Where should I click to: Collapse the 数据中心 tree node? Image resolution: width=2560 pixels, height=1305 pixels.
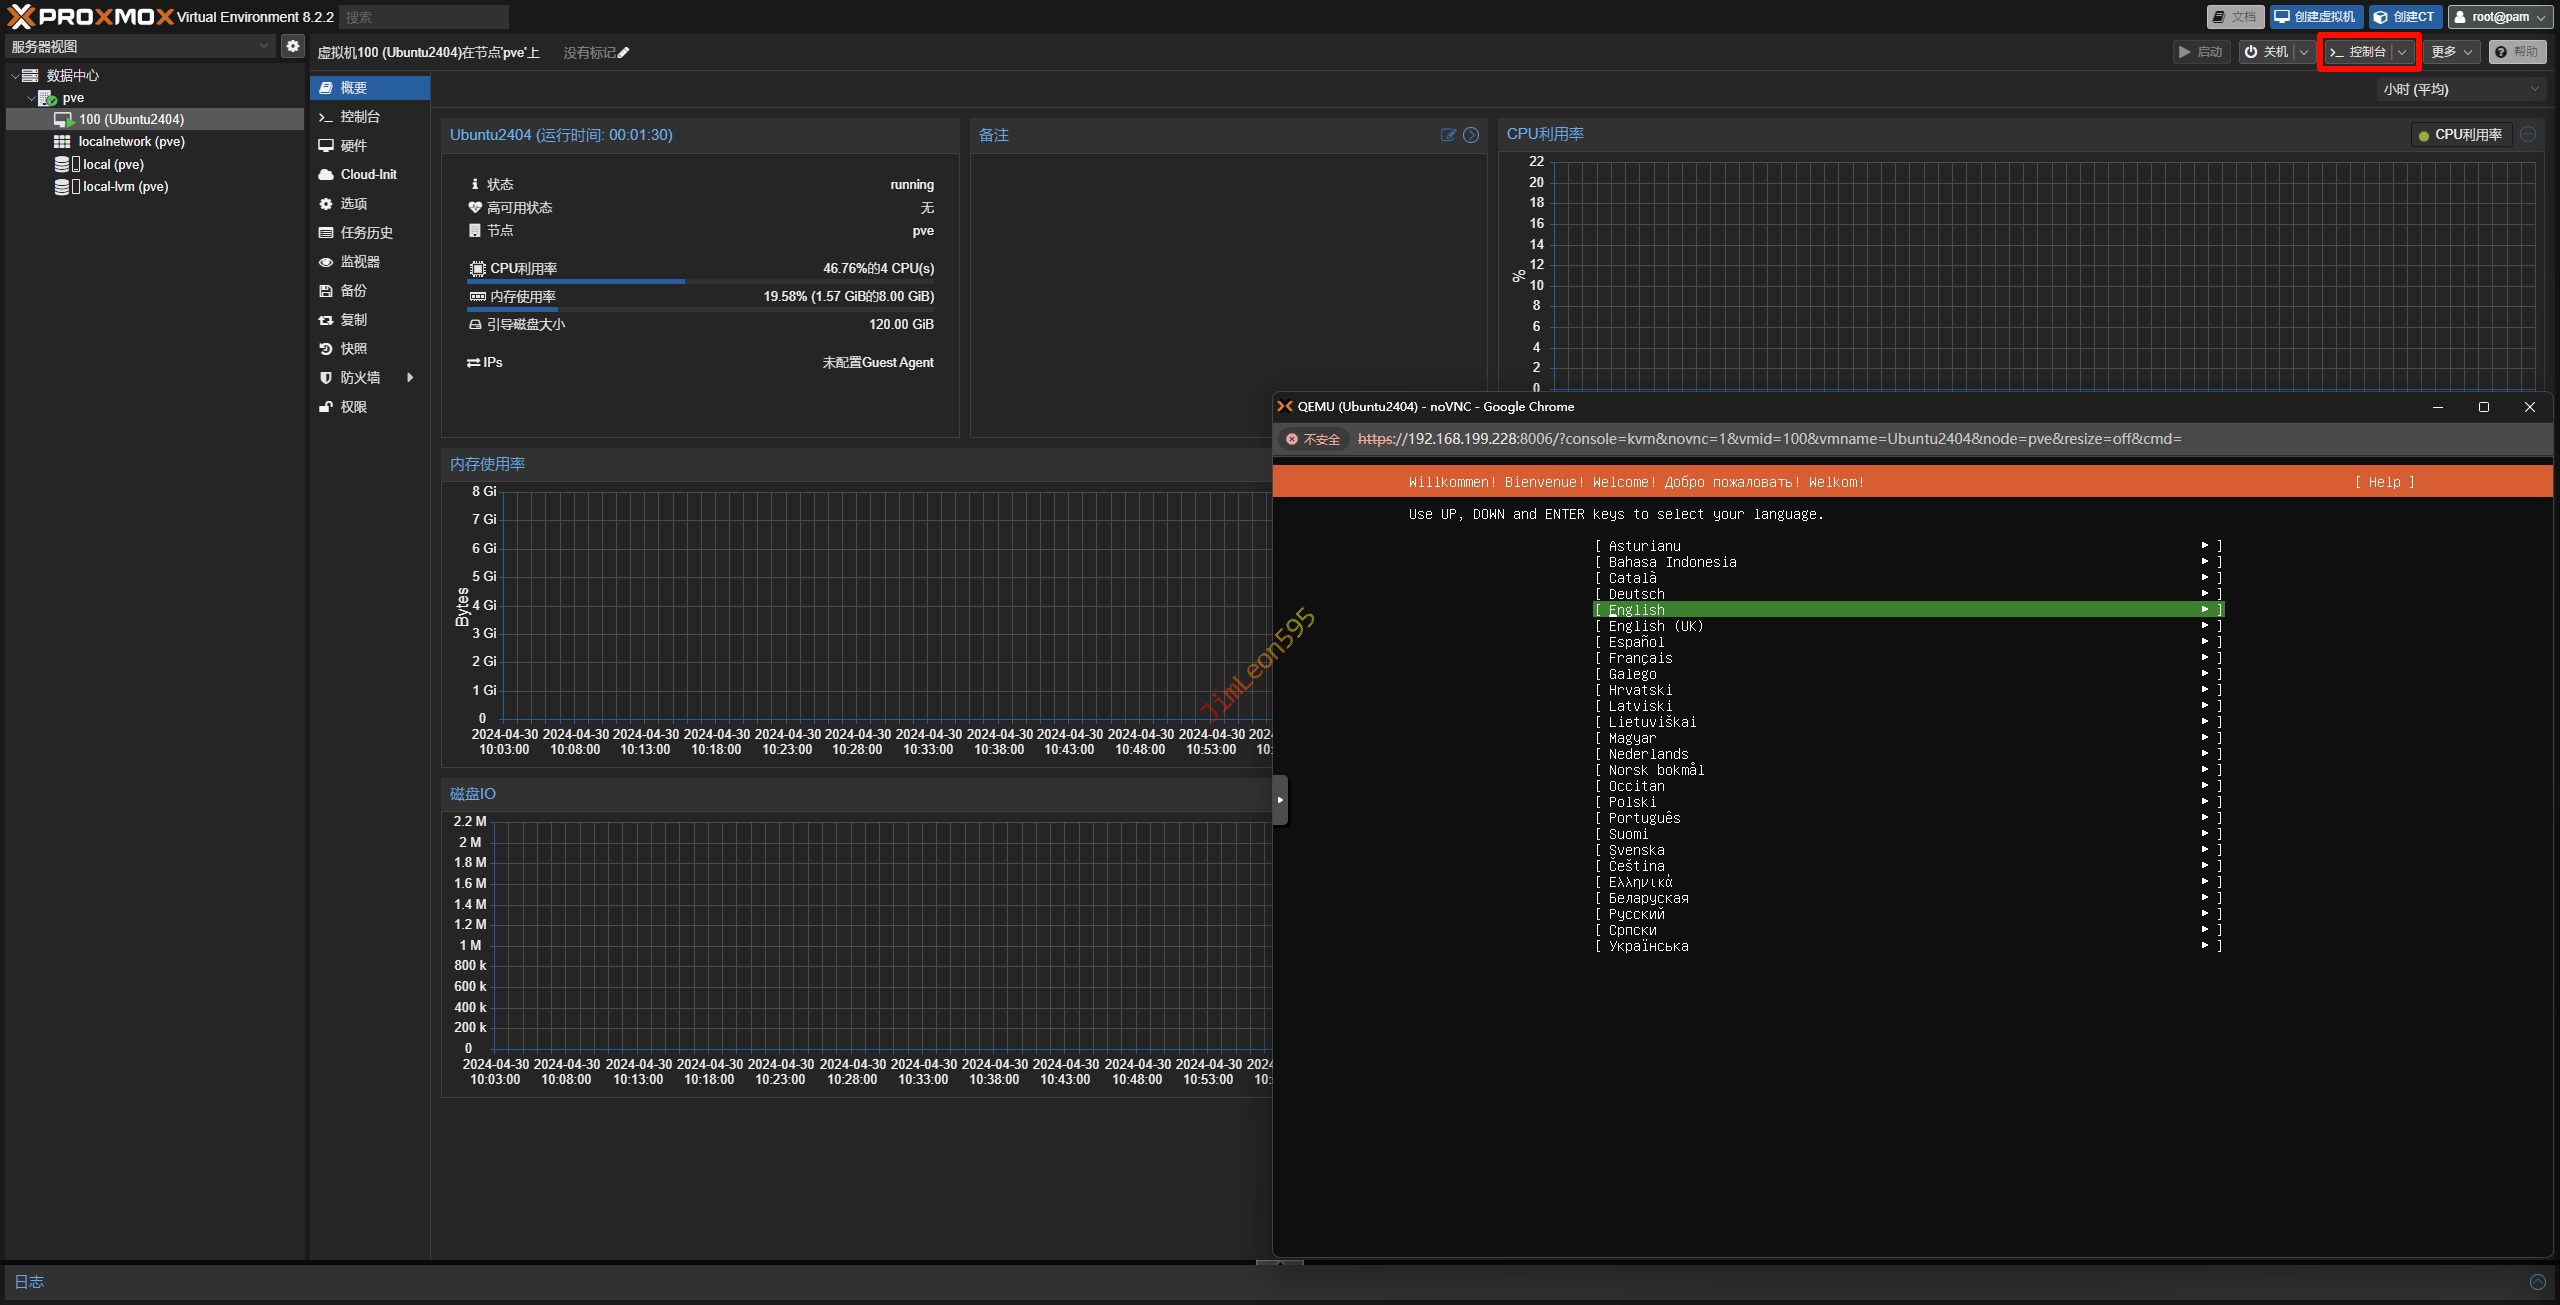(15, 76)
